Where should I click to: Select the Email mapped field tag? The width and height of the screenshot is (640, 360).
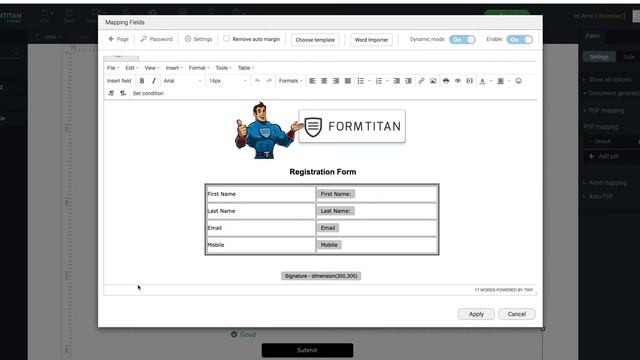click(328, 228)
